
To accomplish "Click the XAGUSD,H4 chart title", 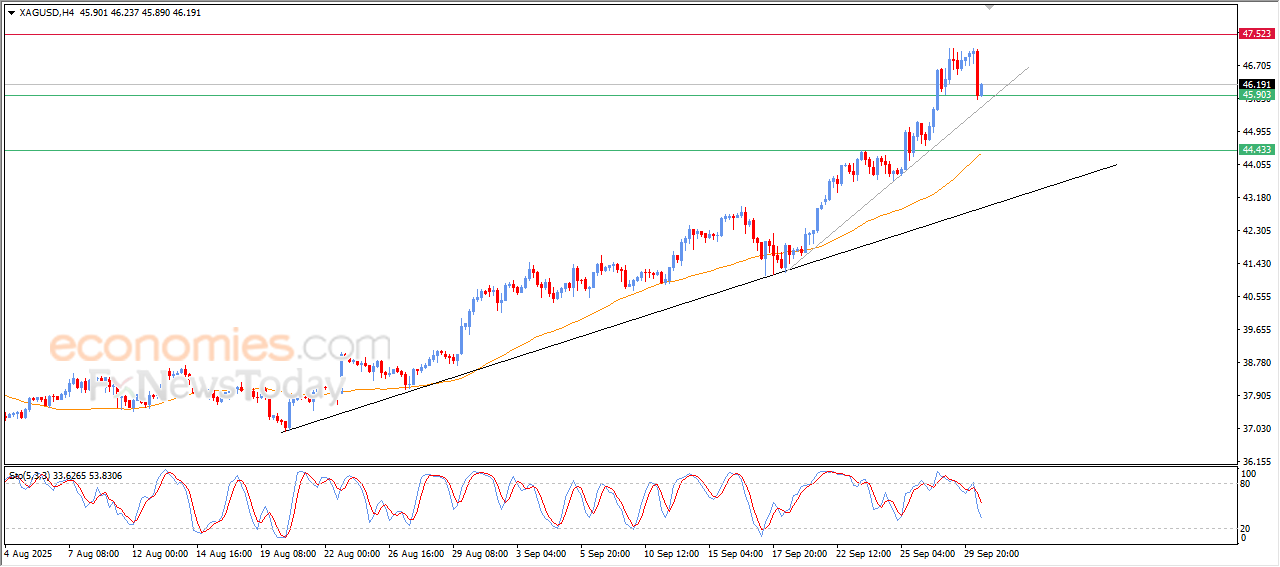I will 46,13.
